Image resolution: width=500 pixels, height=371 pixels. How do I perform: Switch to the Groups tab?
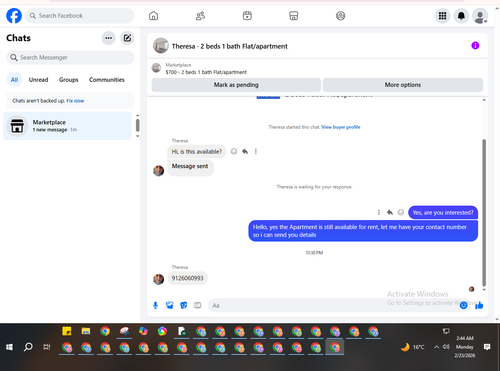point(68,80)
